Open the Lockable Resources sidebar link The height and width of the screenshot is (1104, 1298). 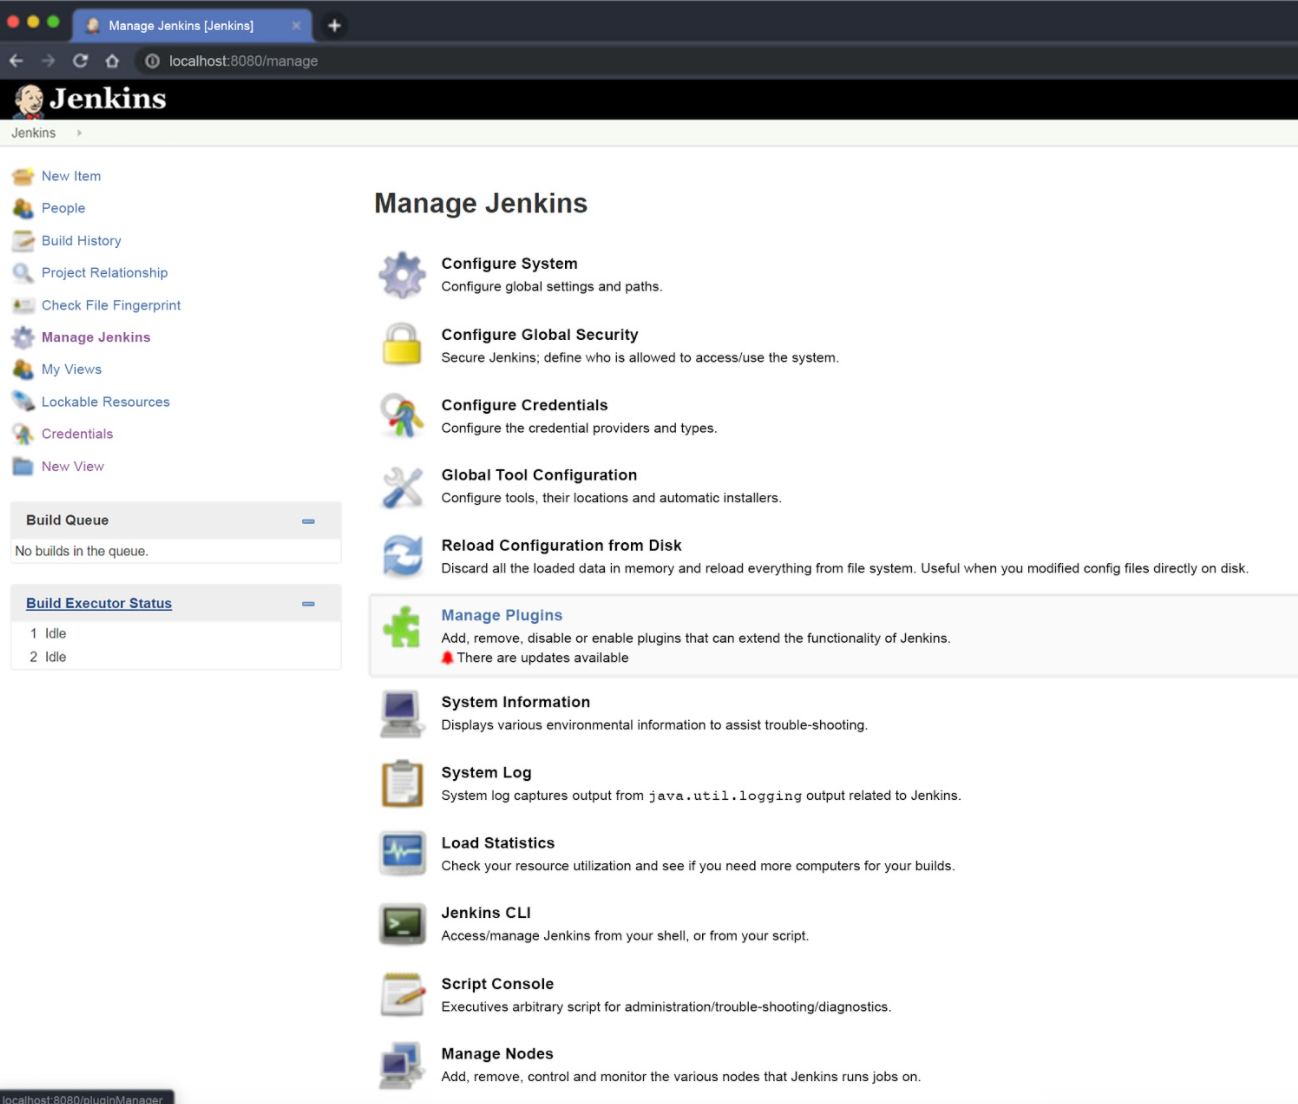(x=105, y=402)
